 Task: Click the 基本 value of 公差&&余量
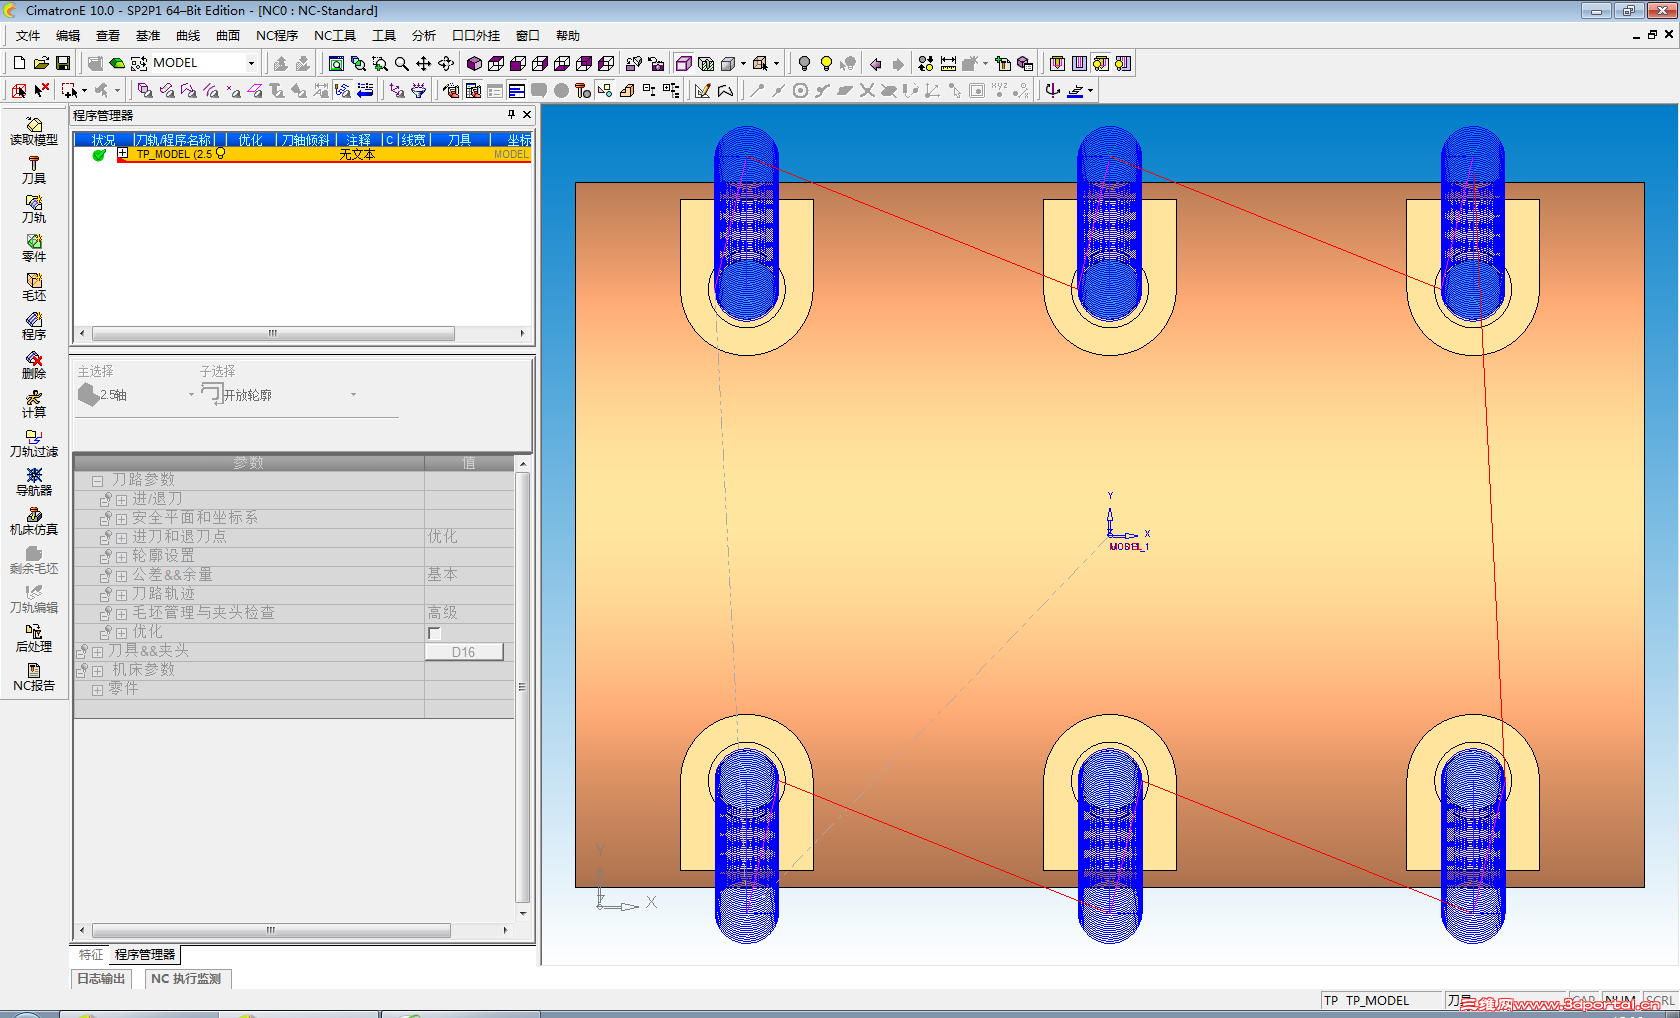pyautogui.click(x=442, y=575)
